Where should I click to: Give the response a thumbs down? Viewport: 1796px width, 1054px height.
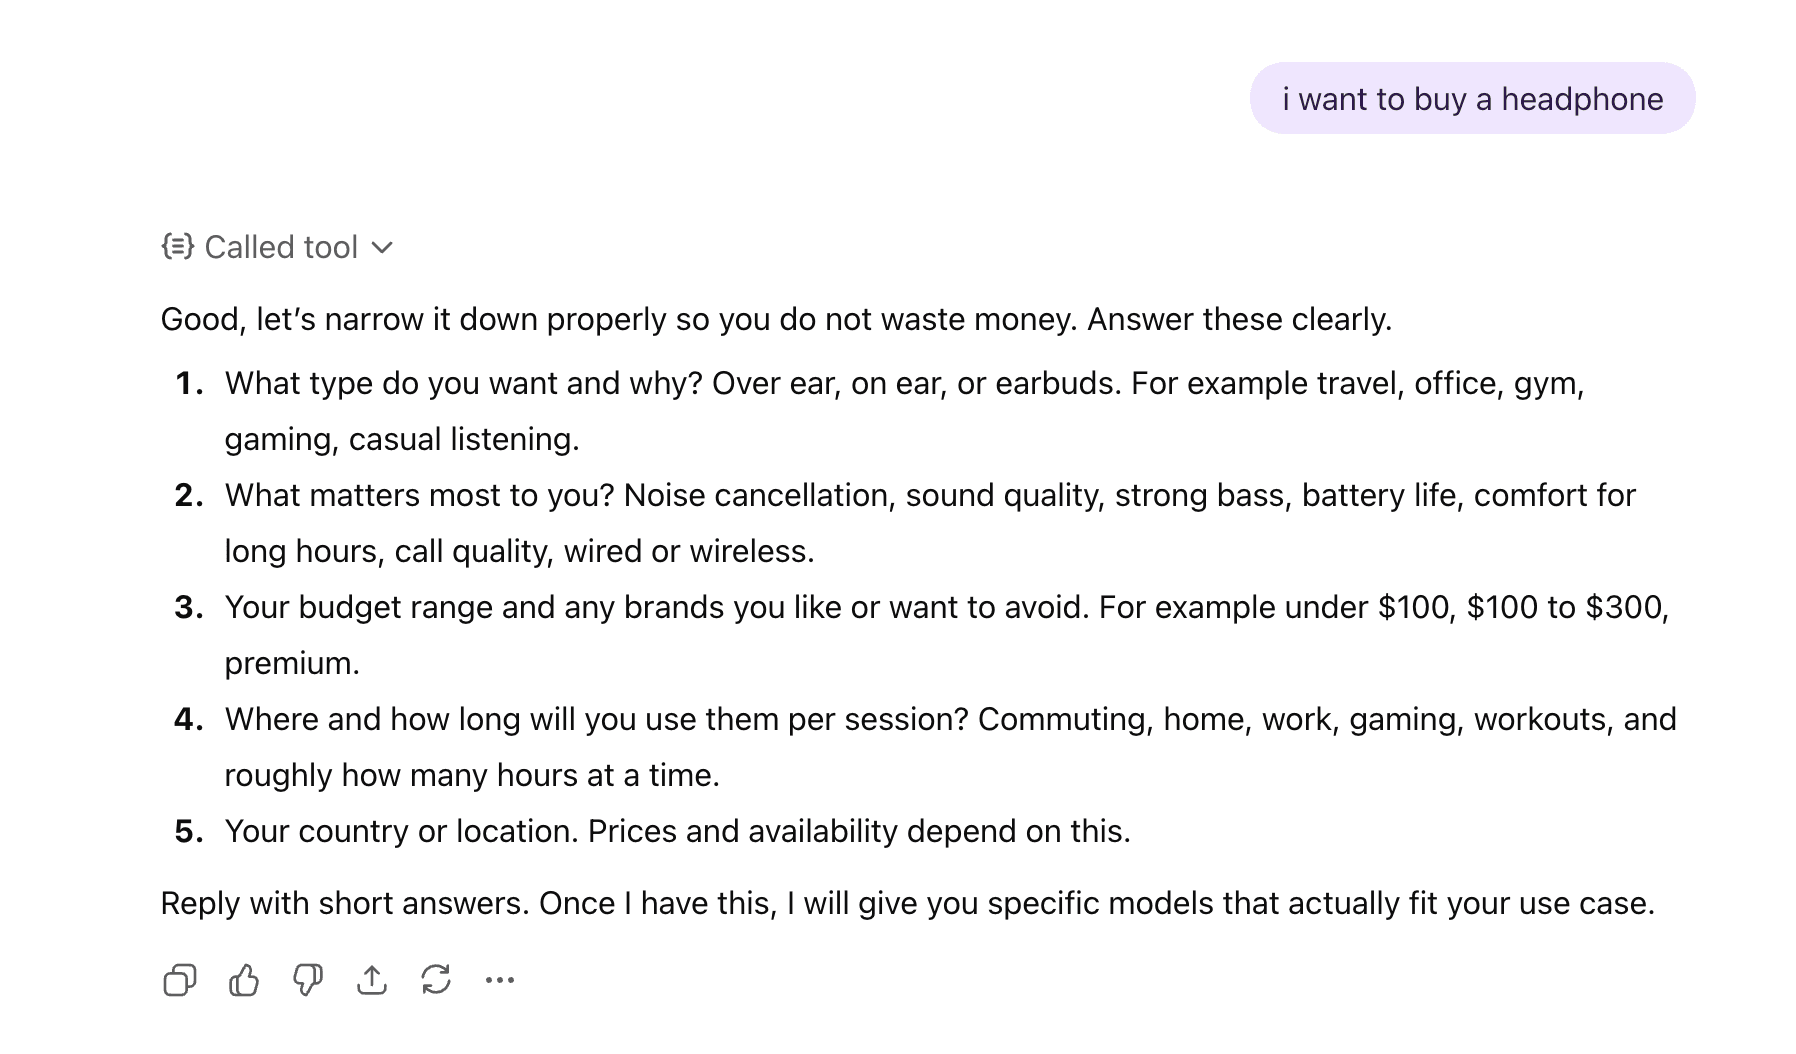[x=308, y=980]
